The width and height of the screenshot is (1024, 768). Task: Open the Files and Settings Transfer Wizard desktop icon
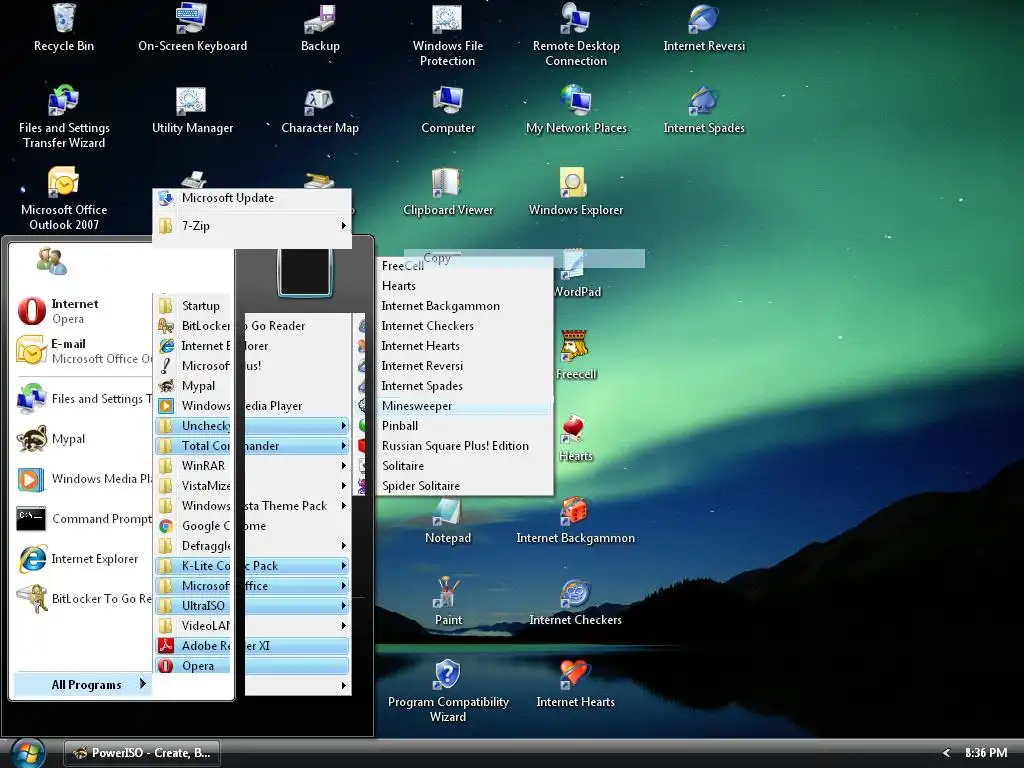pos(64,116)
